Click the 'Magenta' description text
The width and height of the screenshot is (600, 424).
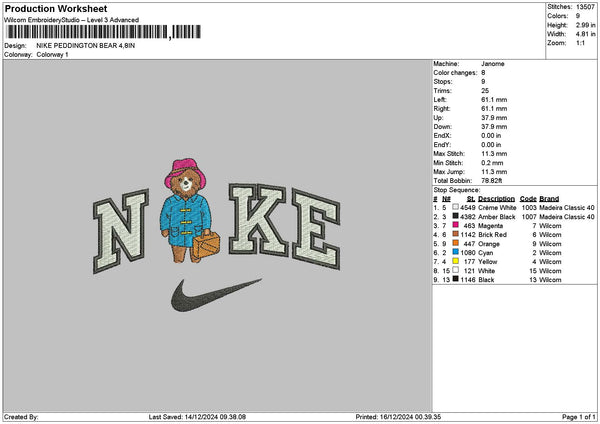(491, 225)
